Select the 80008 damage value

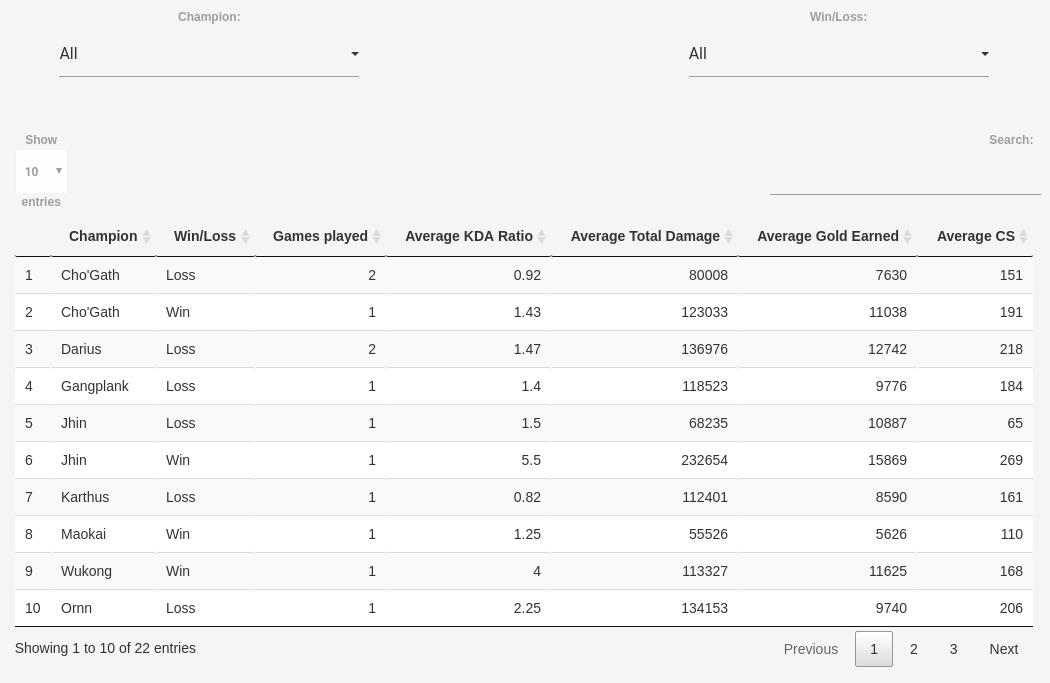point(708,275)
